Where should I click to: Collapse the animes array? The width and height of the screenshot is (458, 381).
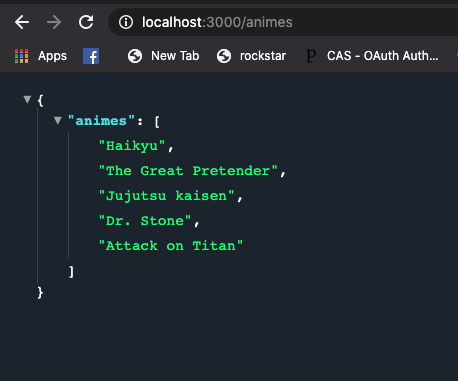[58, 120]
